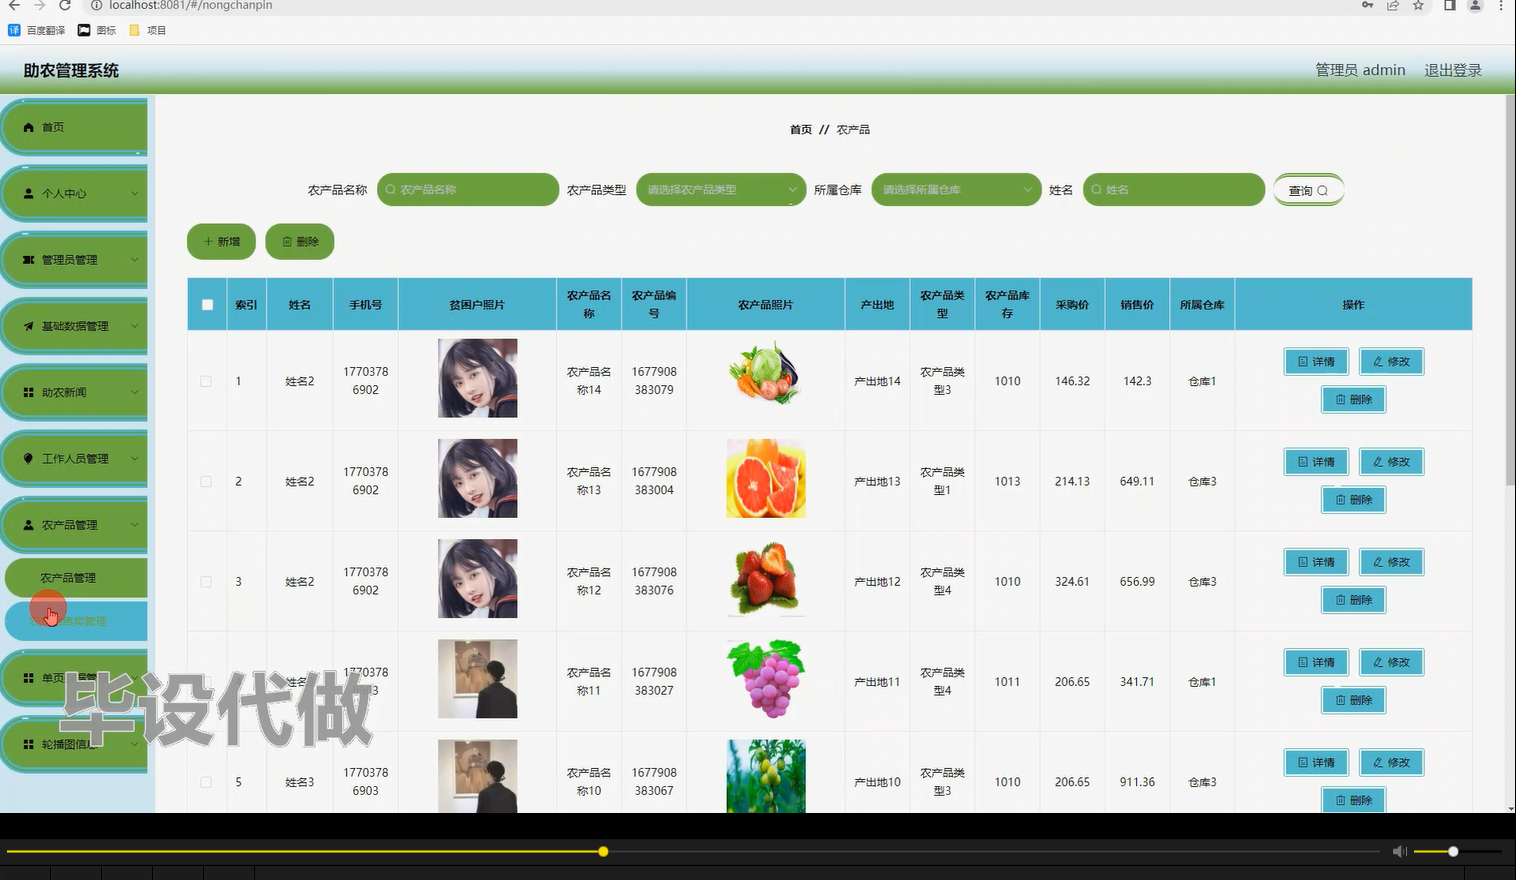Click the 删除 button above the table
The image size is (1516, 880).
click(x=300, y=242)
